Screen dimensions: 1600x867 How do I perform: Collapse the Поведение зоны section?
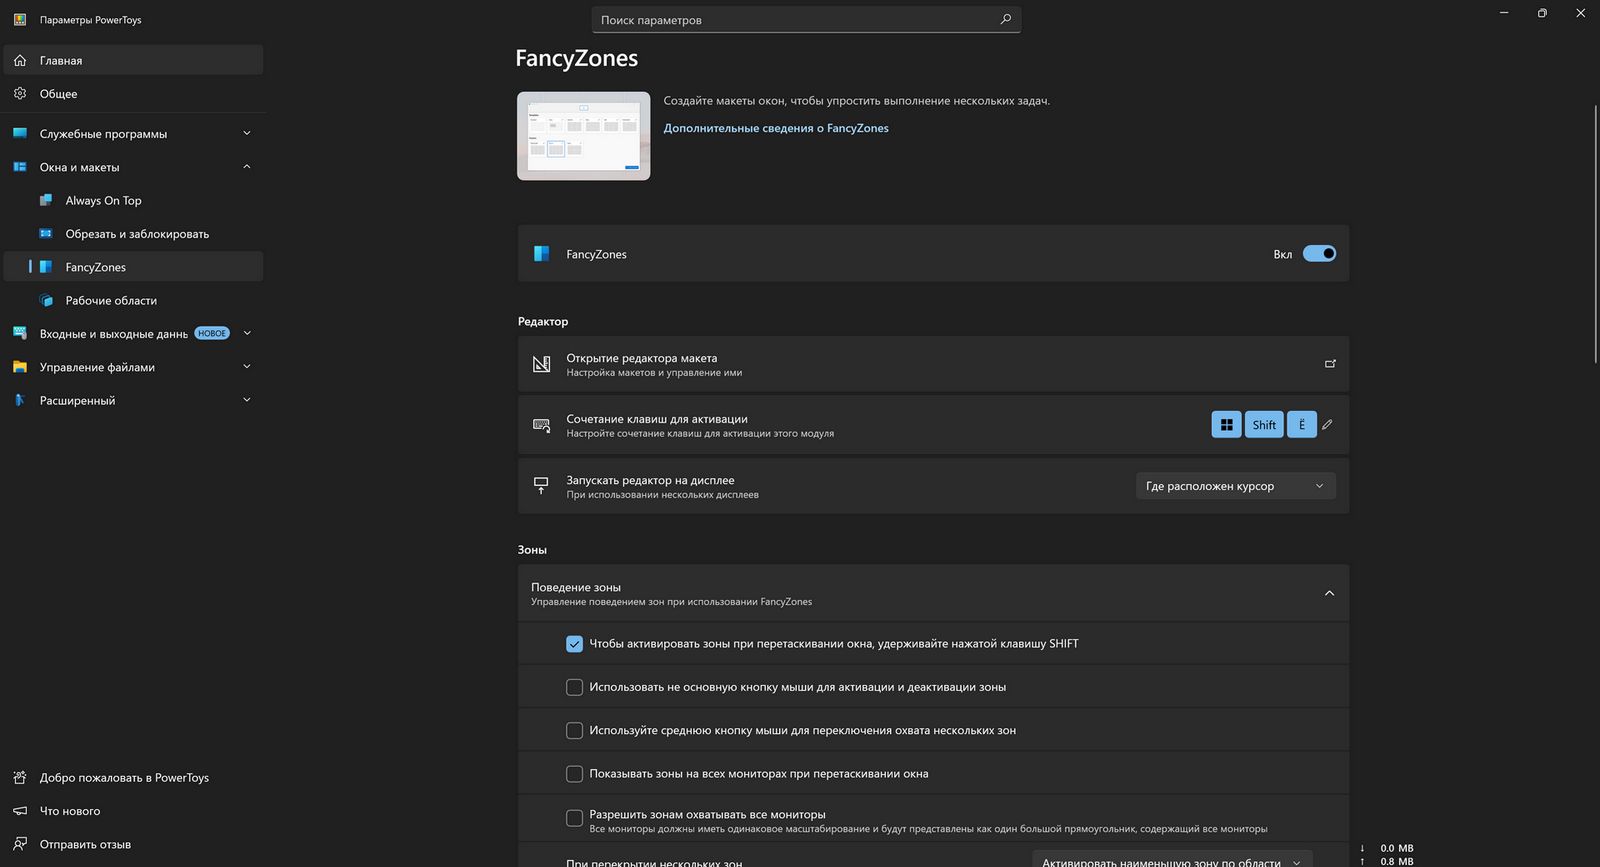pyautogui.click(x=1329, y=594)
